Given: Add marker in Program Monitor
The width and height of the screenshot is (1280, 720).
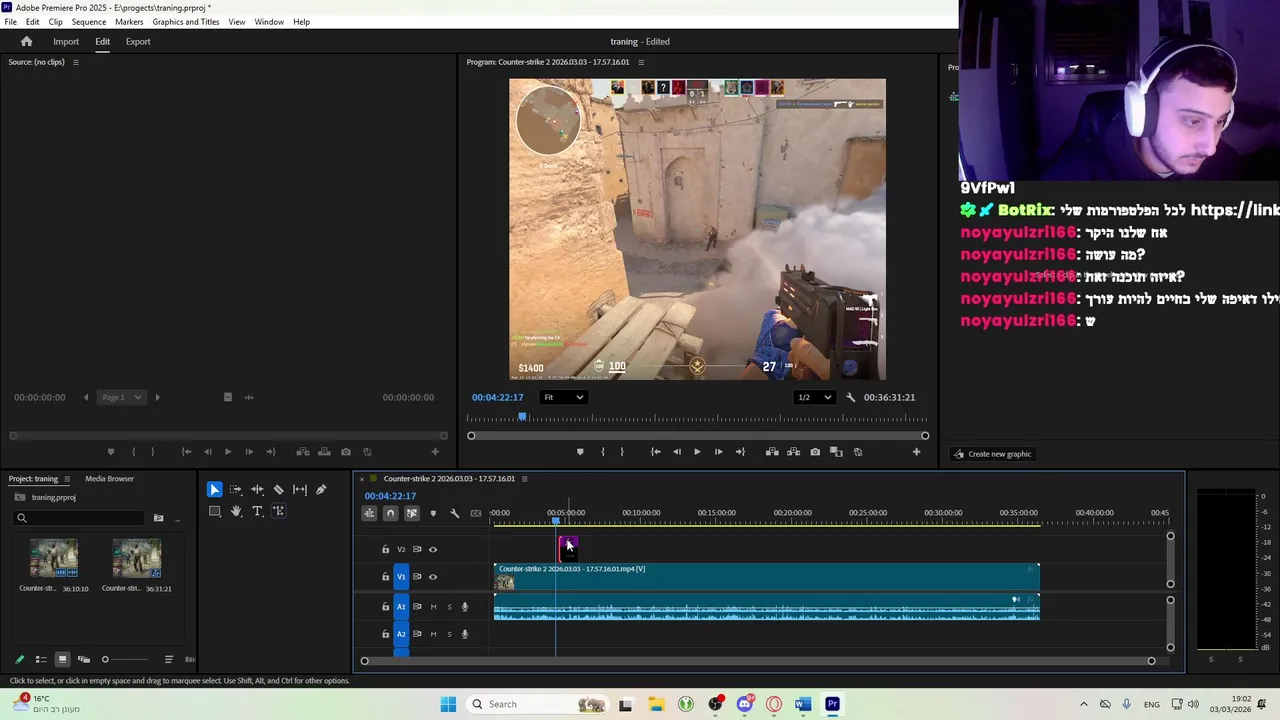Looking at the screenshot, I should 580,452.
